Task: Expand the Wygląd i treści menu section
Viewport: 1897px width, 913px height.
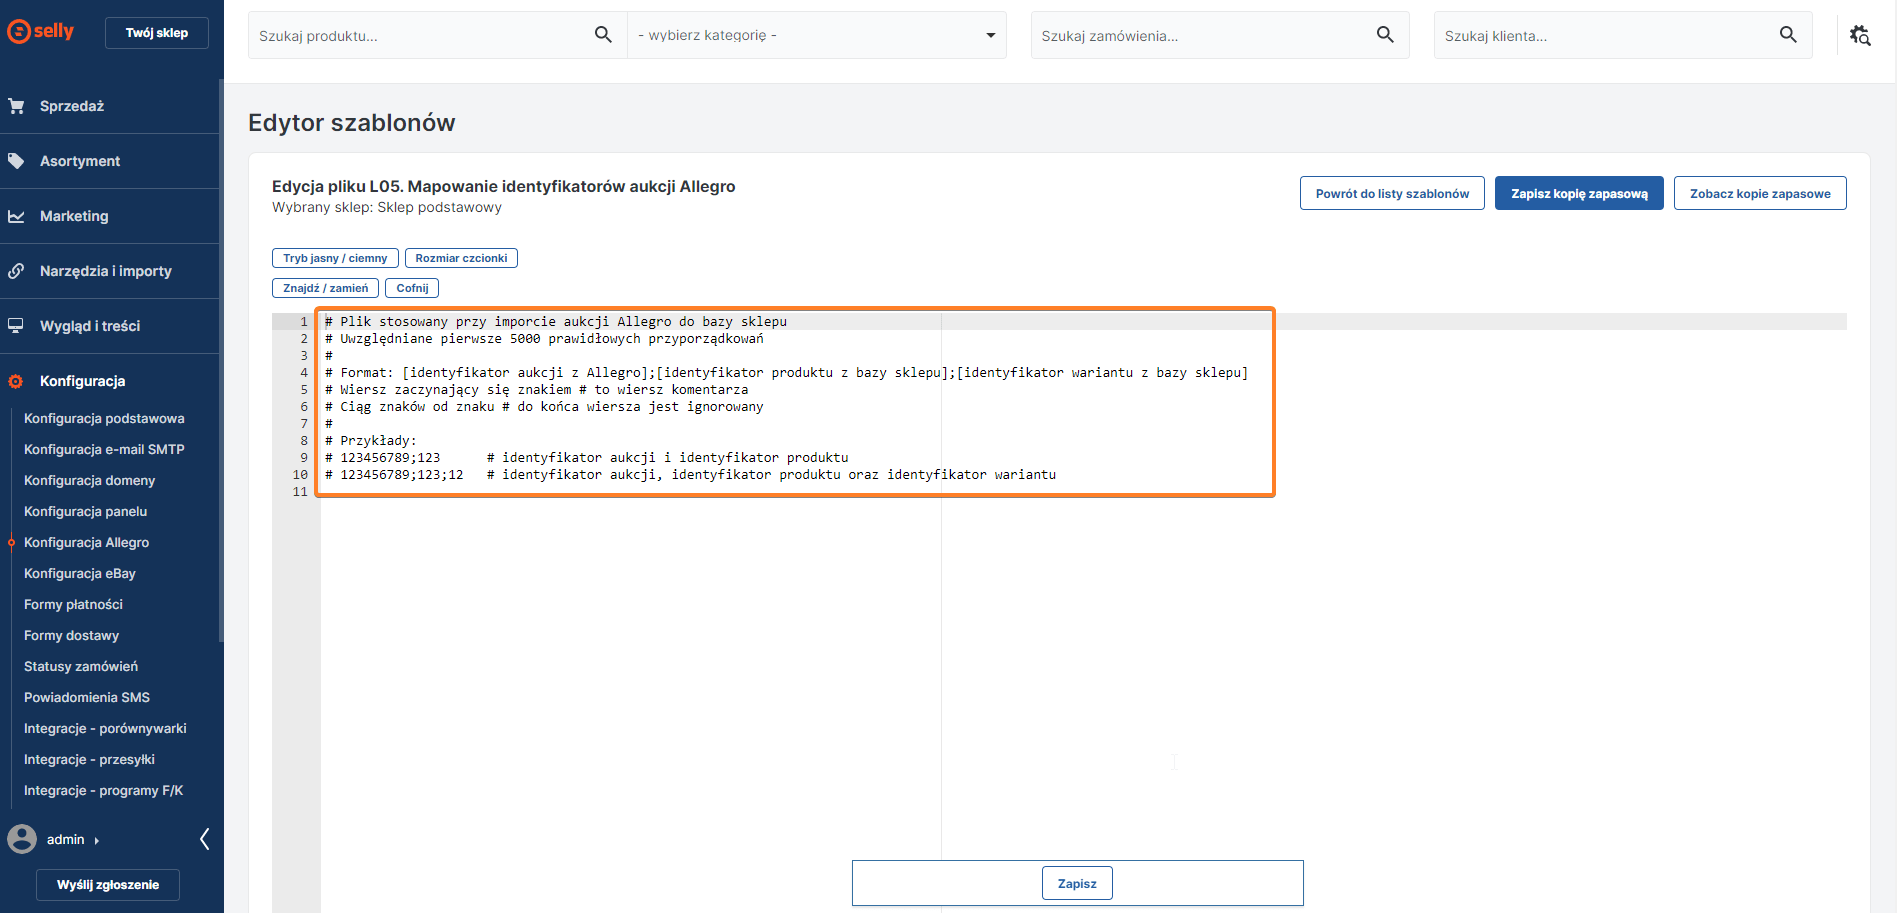Action: [90, 326]
